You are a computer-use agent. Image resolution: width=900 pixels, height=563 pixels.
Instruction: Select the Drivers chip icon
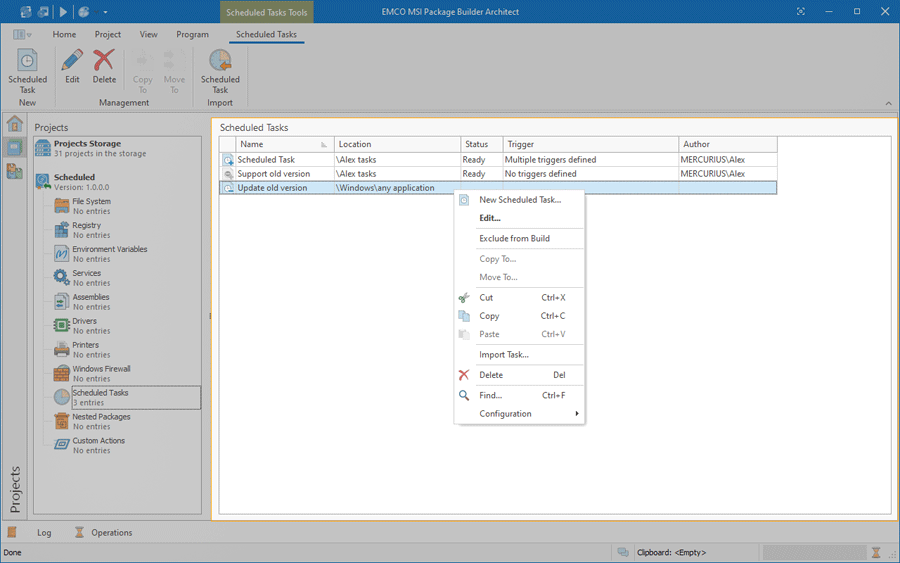(x=61, y=325)
